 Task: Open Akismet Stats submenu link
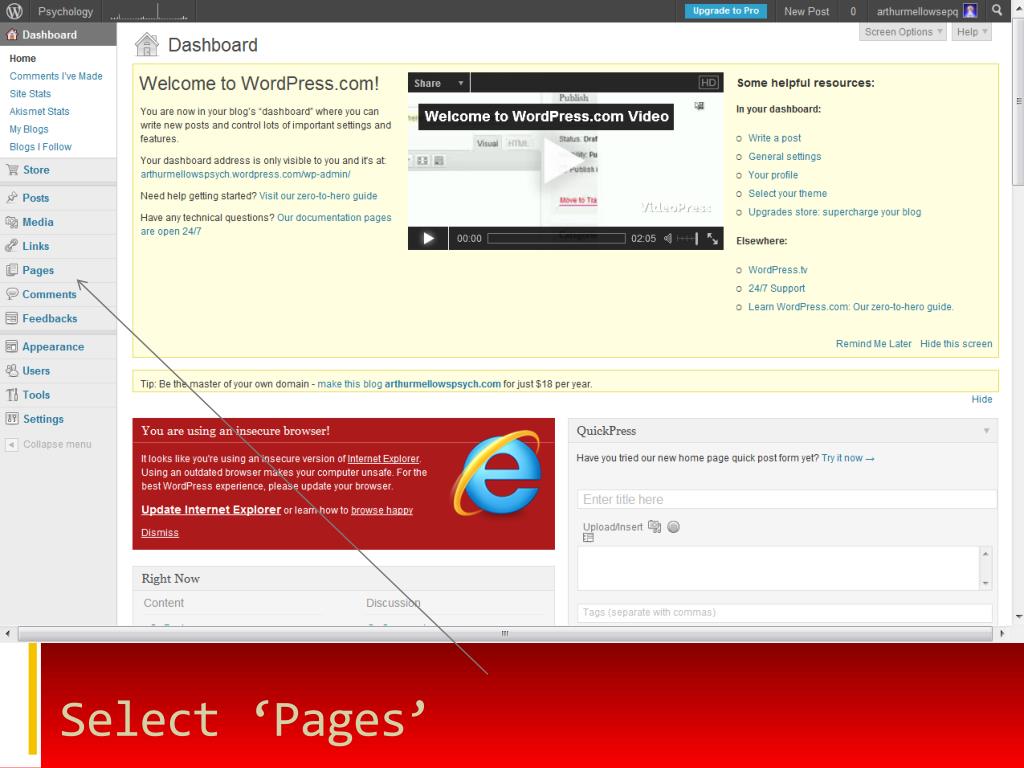[x=39, y=111]
